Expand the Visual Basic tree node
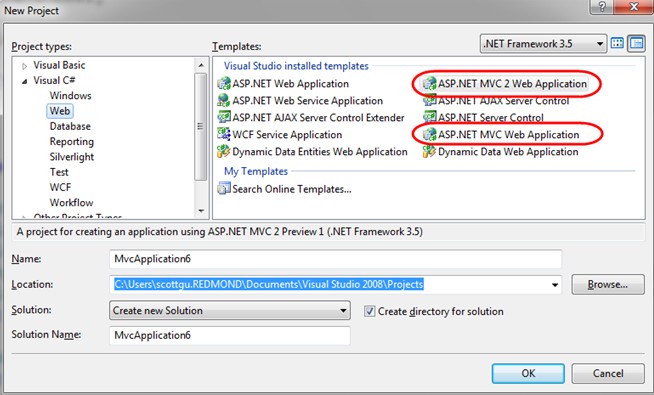This screenshot has width=654, height=395. coord(25,66)
